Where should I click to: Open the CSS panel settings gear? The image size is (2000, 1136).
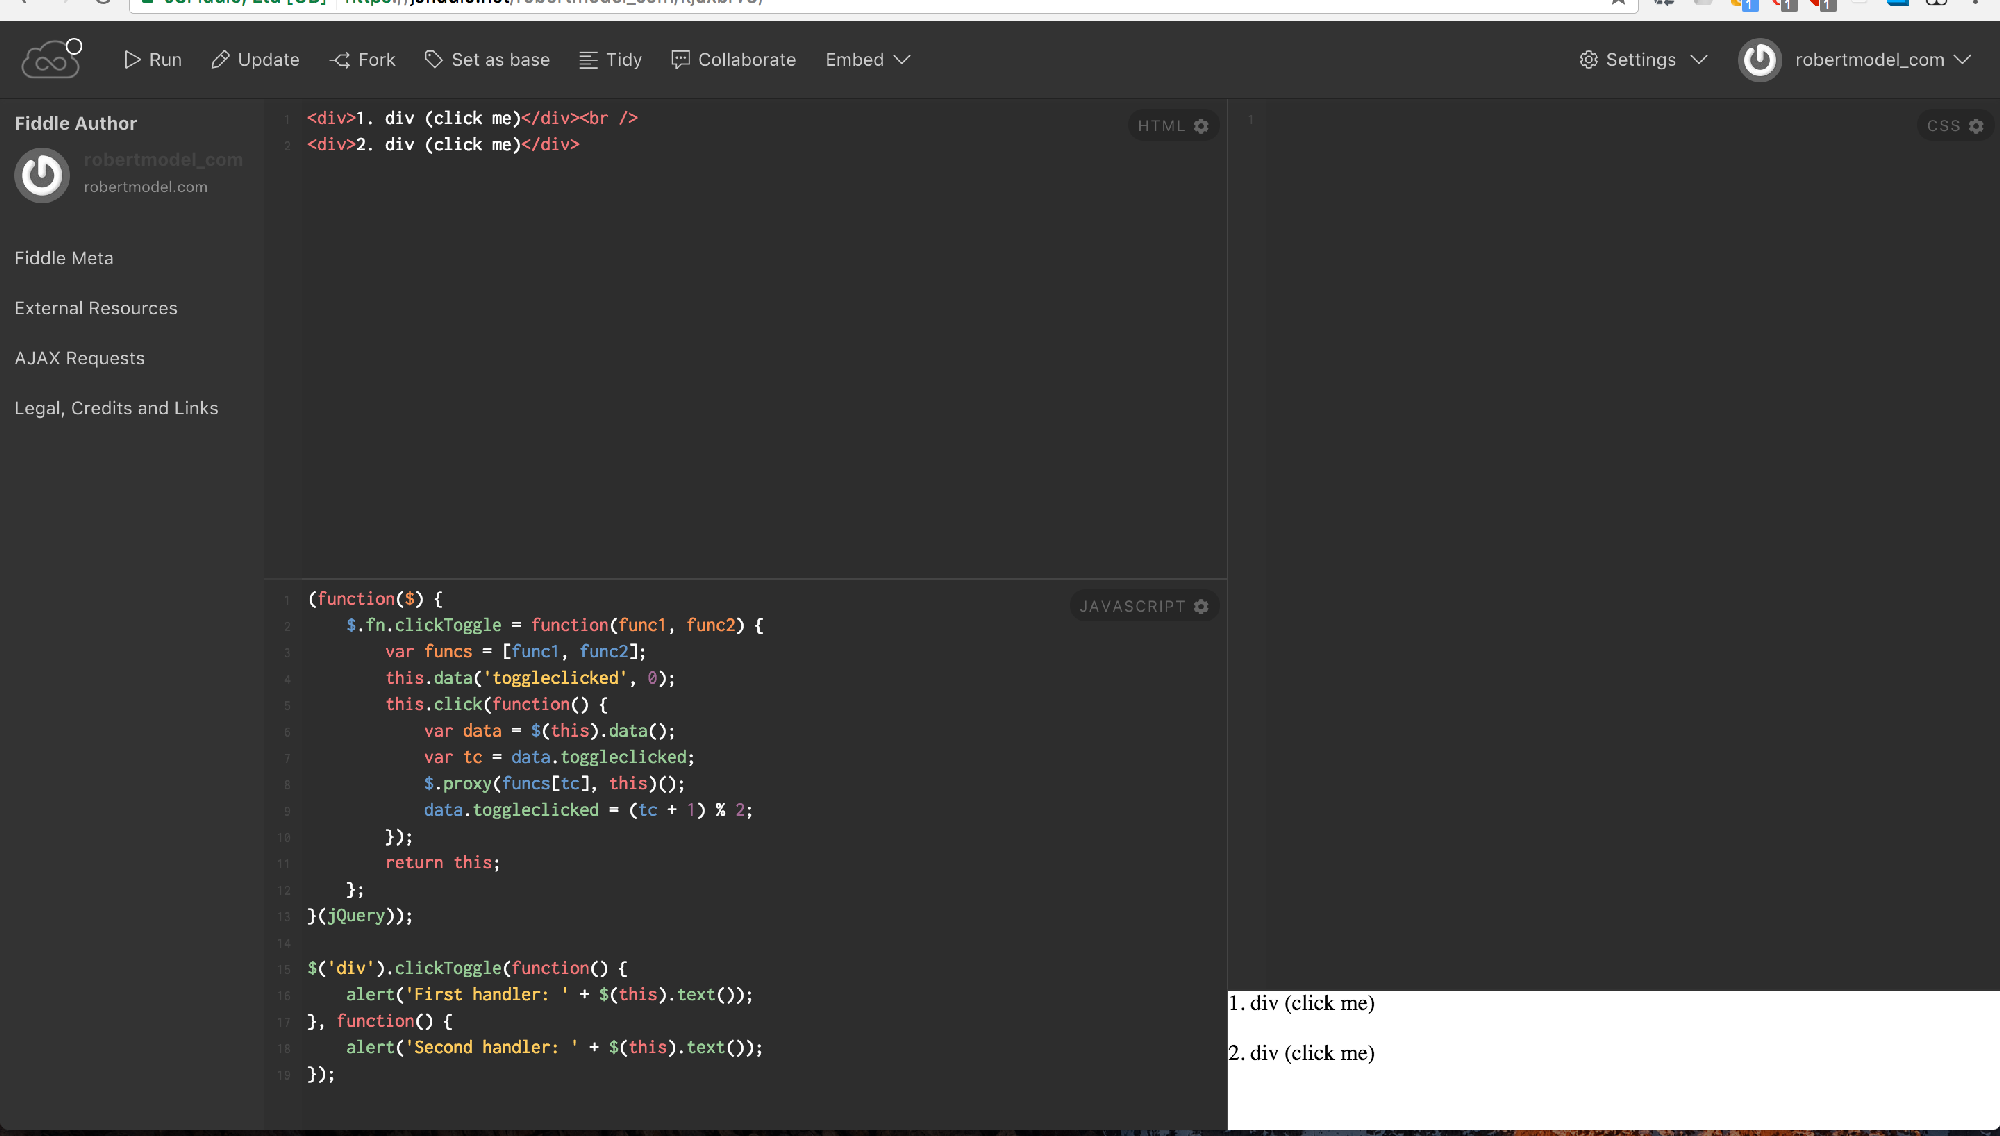(1976, 126)
